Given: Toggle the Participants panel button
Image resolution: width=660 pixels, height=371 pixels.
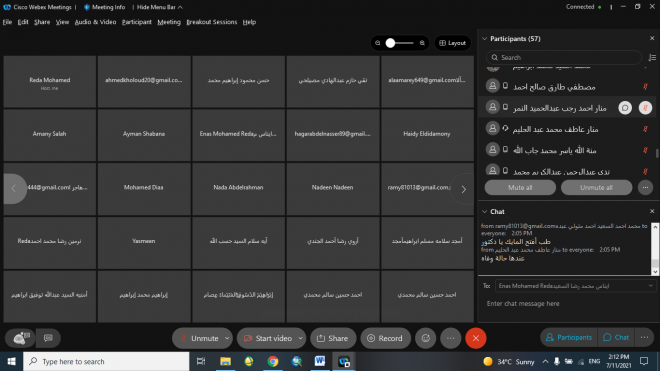Looking at the screenshot, I should [569, 337].
